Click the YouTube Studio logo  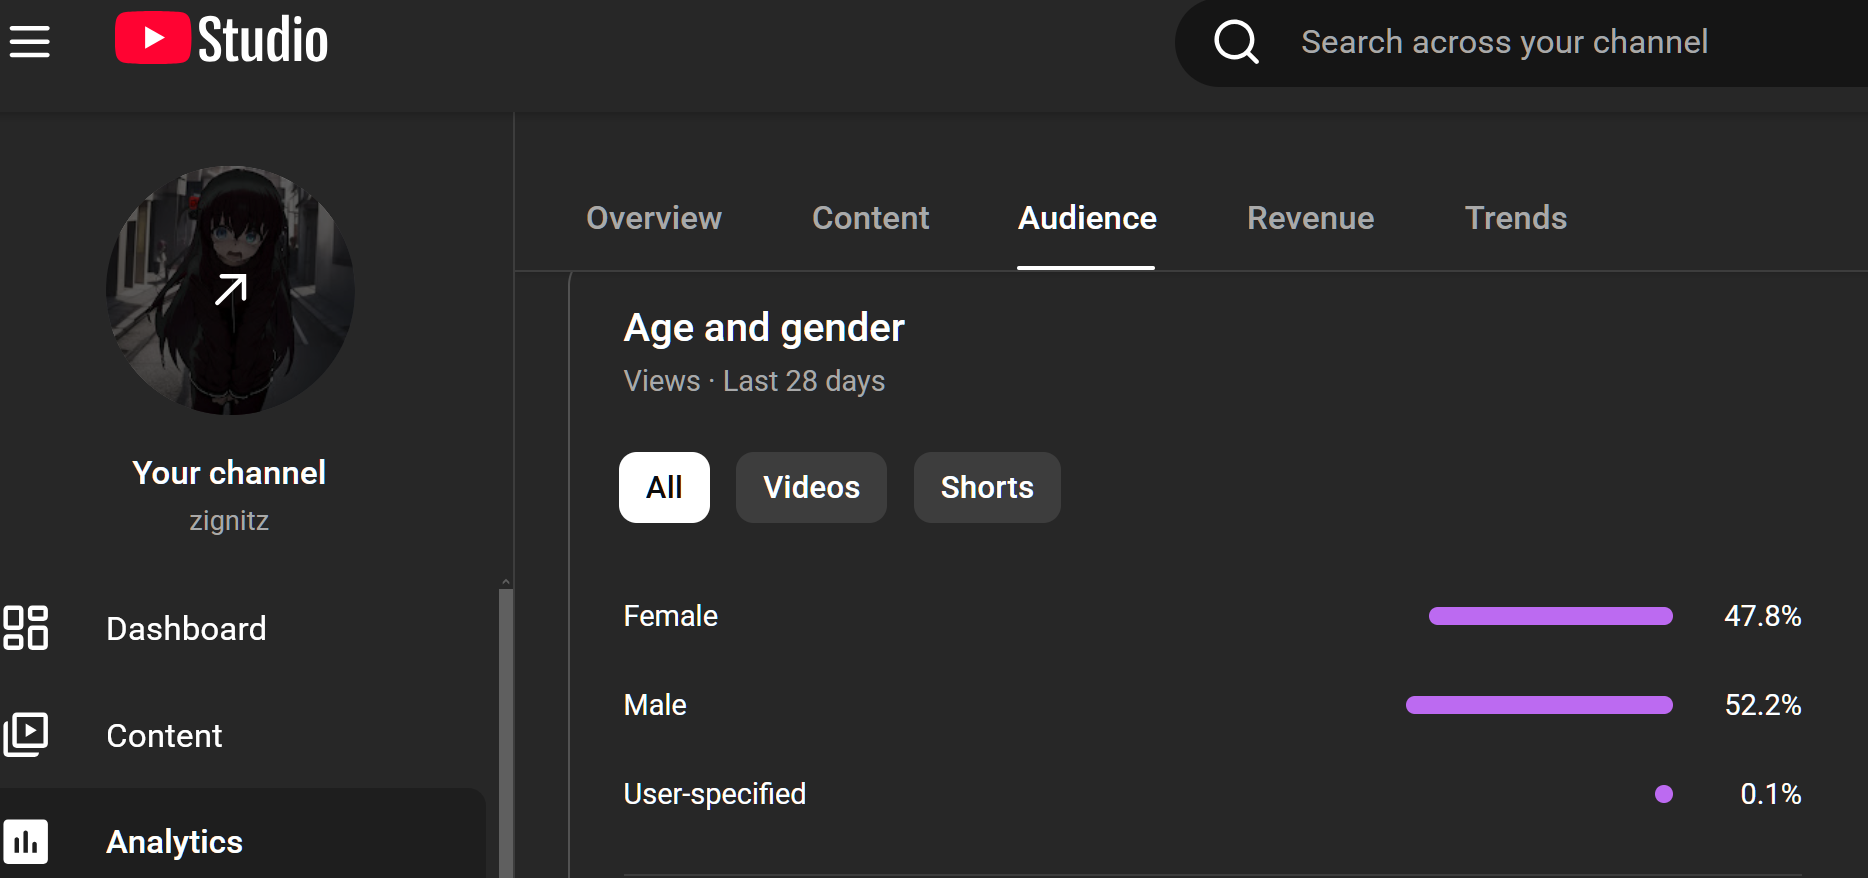pos(221,40)
